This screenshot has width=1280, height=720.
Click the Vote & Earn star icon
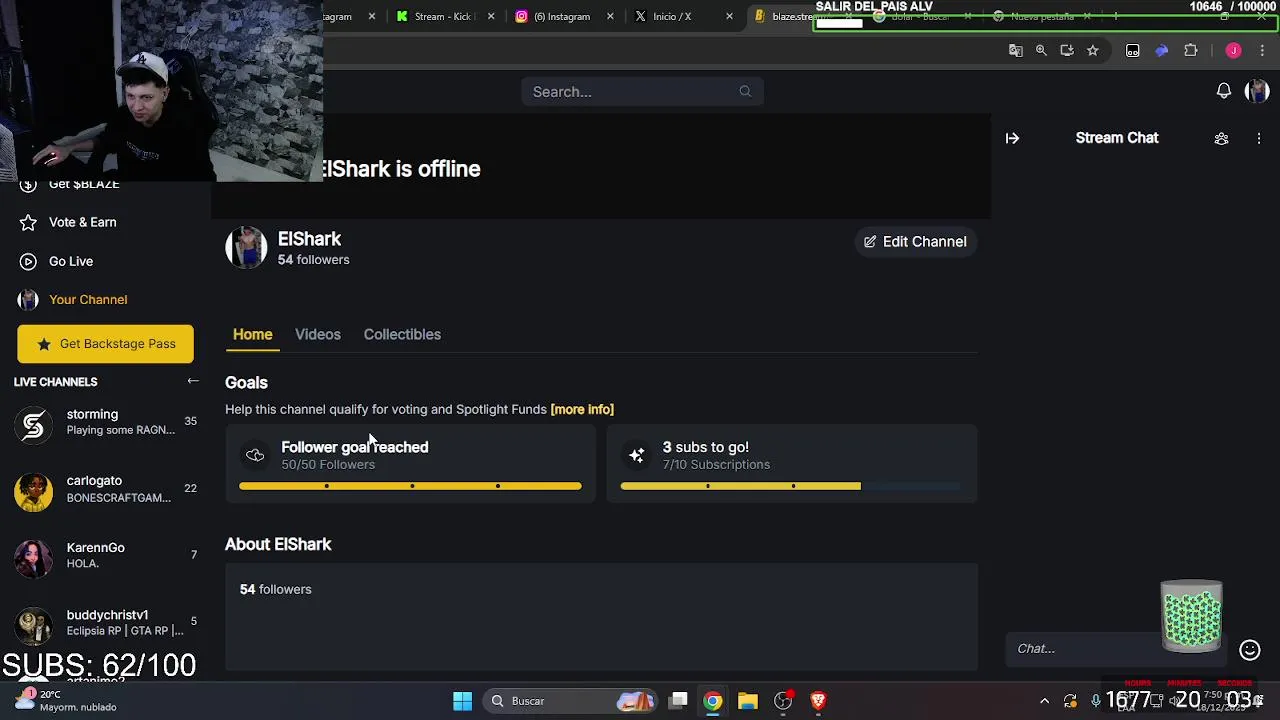[29, 222]
